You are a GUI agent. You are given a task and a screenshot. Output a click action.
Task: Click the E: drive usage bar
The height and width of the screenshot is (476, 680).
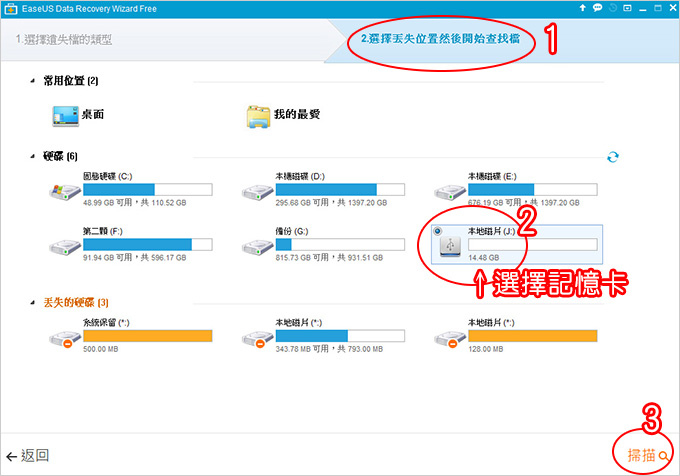tap(533, 189)
